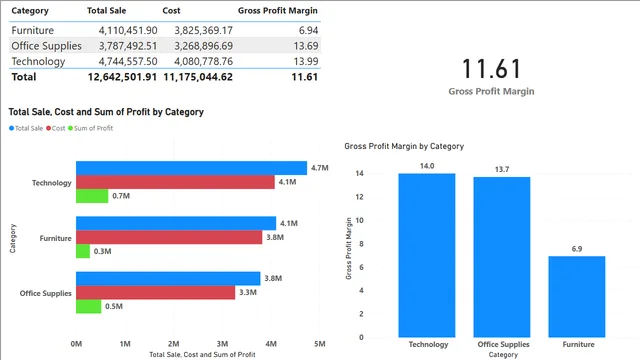Click the 6.9 column data label

click(577, 249)
